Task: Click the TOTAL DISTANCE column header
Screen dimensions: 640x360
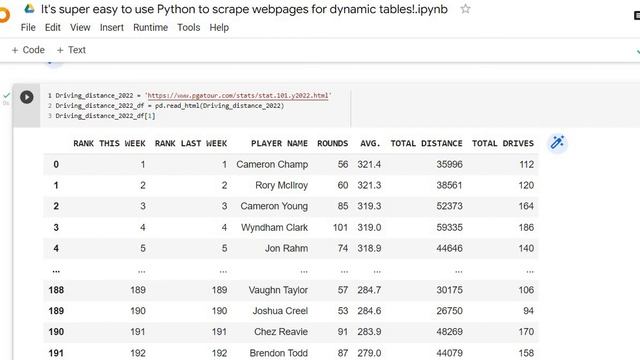Action: [x=427, y=143]
